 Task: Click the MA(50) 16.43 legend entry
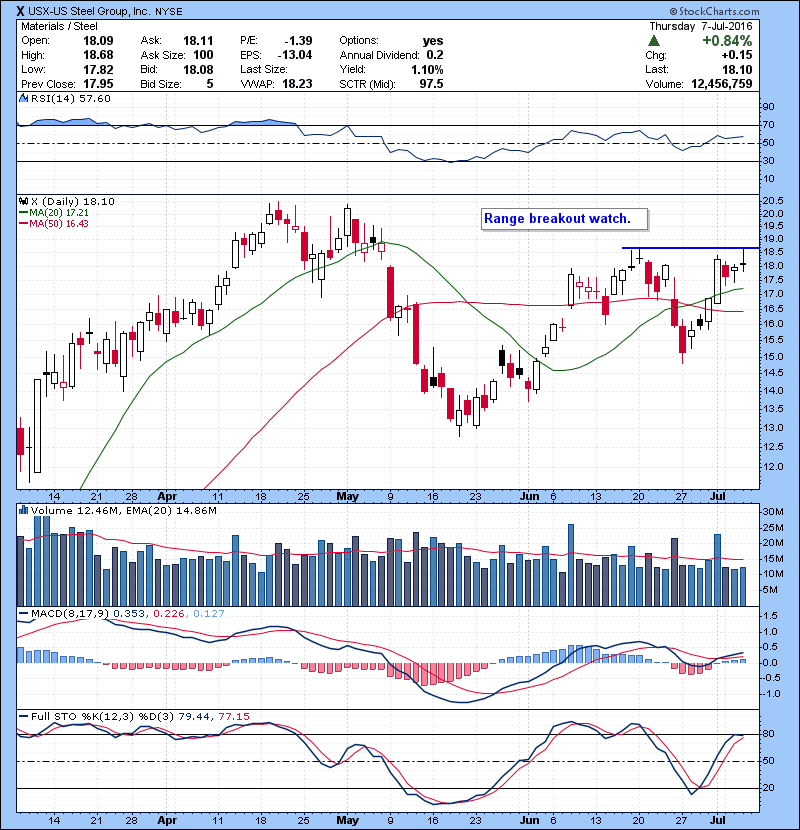[x=54, y=223]
